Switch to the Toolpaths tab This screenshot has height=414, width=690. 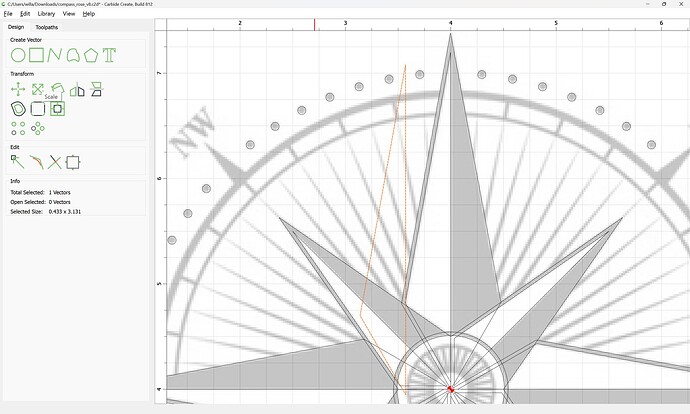pyautogui.click(x=47, y=27)
